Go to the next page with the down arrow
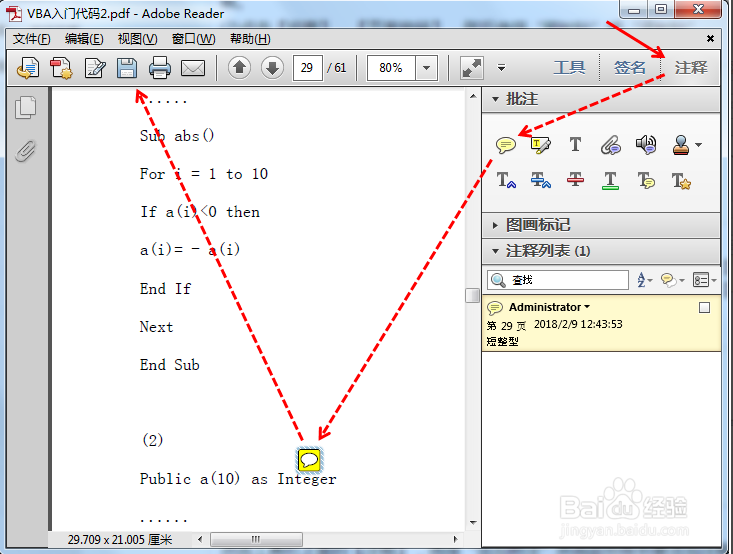Image resolution: width=733 pixels, height=554 pixels. 273,68
